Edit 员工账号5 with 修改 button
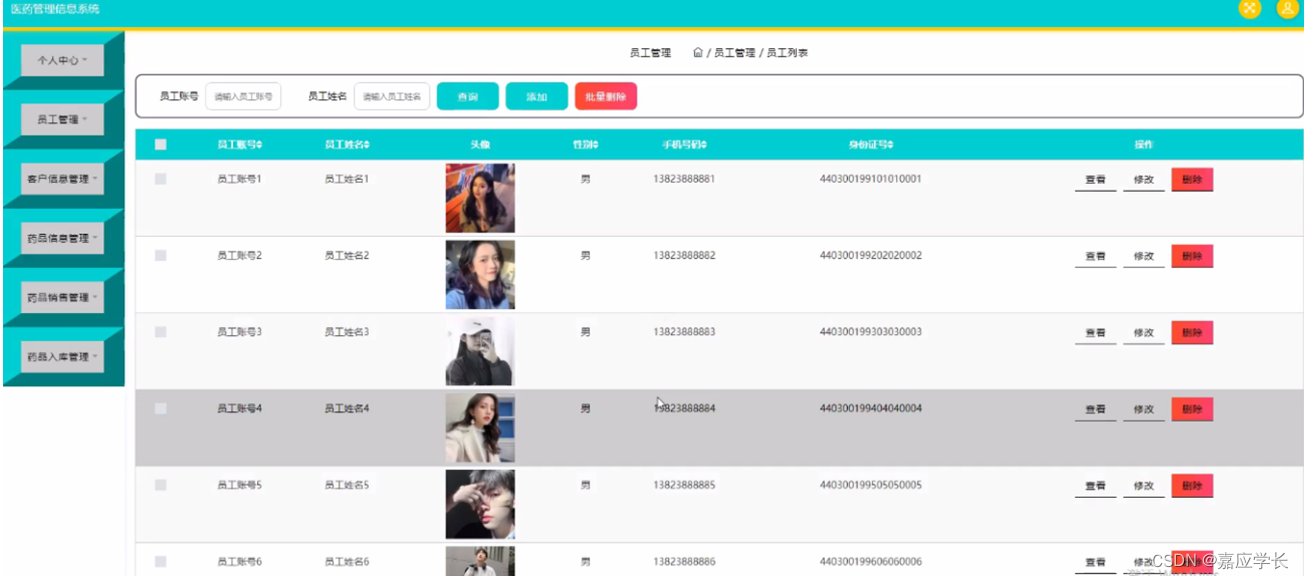Screen dimensions: 1304x579 (x=1144, y=486)
